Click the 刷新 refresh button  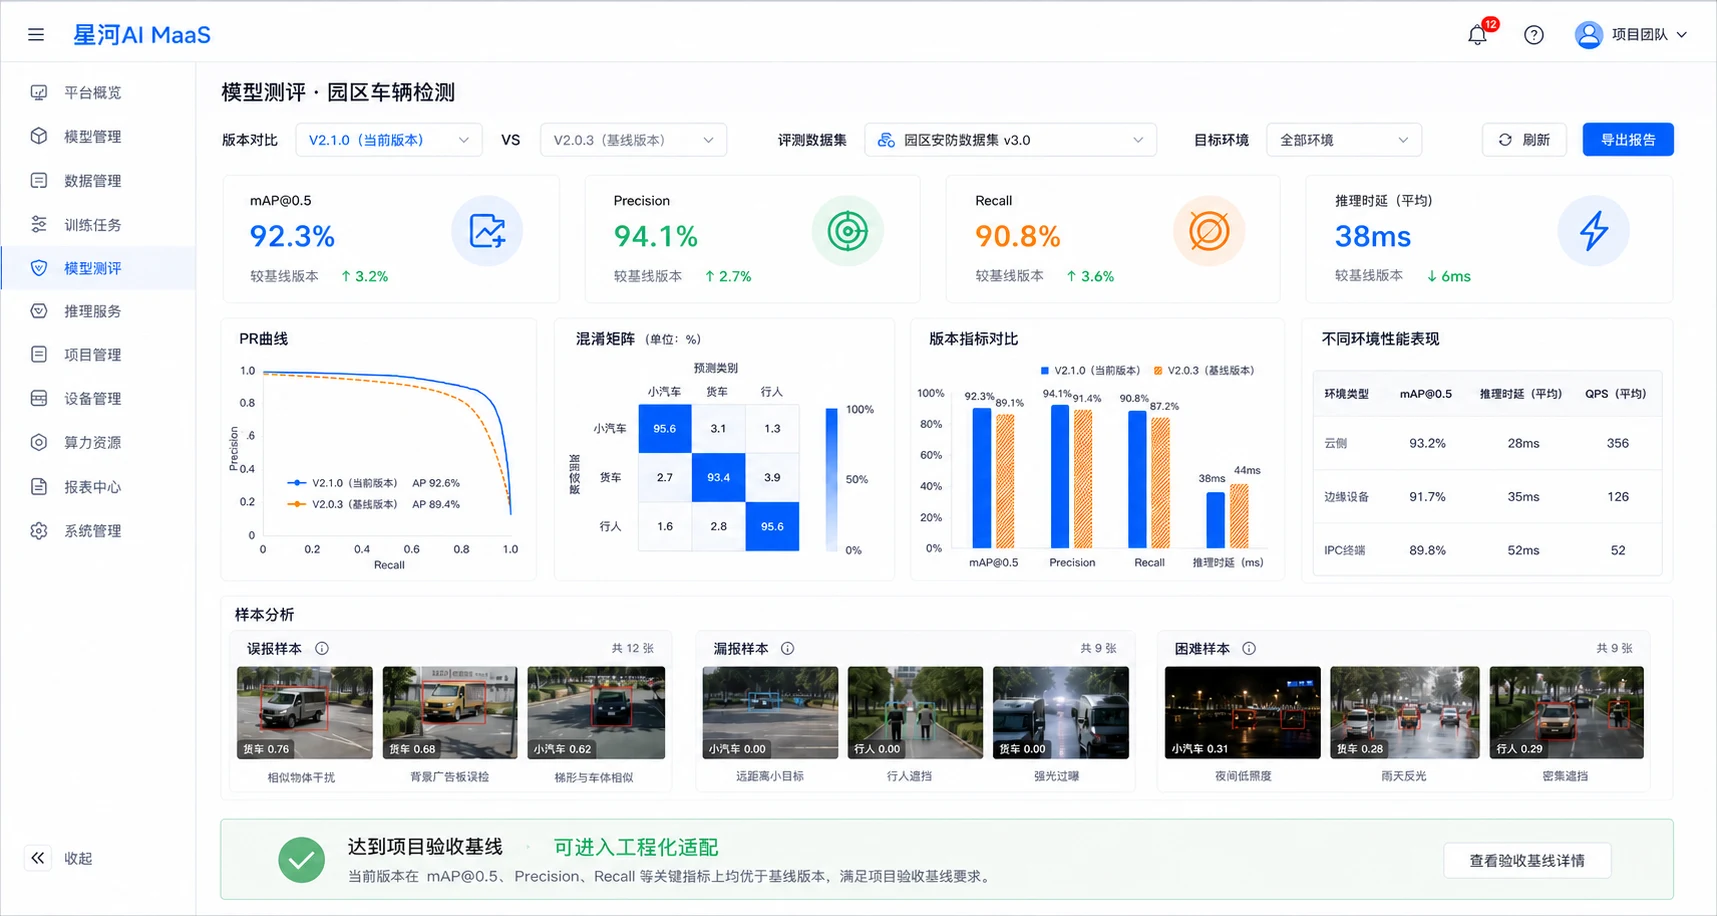tap(1524, 140)
